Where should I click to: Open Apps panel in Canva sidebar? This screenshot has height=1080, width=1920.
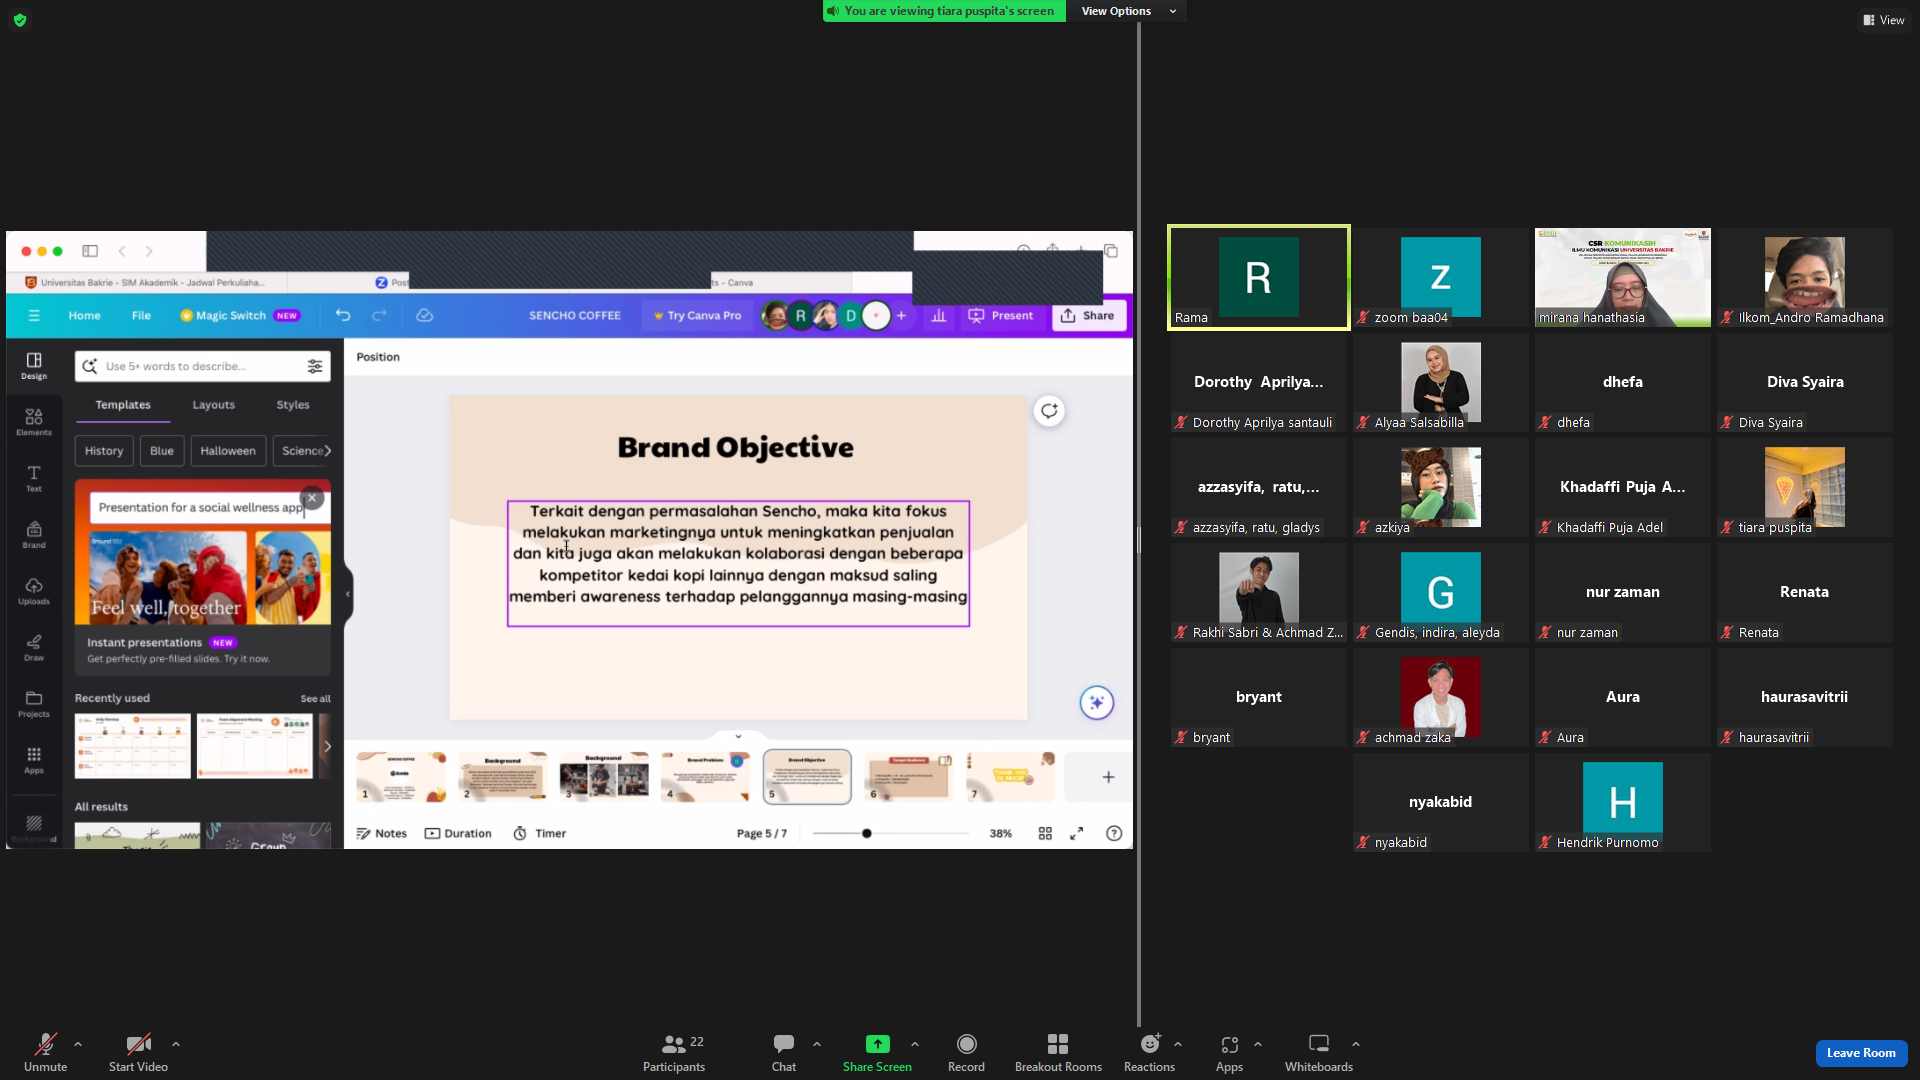click(x=34, y=760)
